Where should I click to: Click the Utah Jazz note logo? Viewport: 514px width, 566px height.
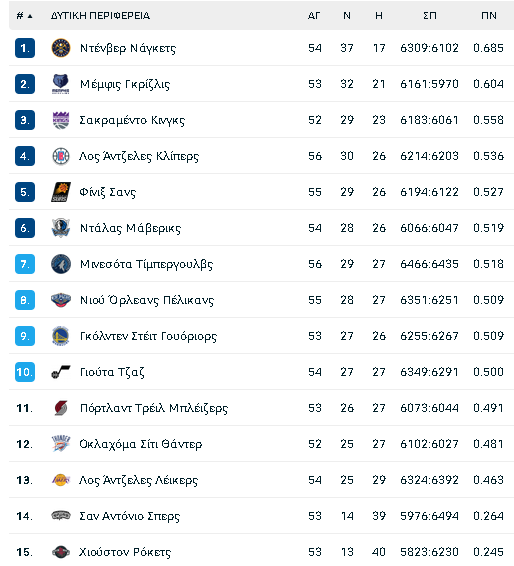coord(61,372)
